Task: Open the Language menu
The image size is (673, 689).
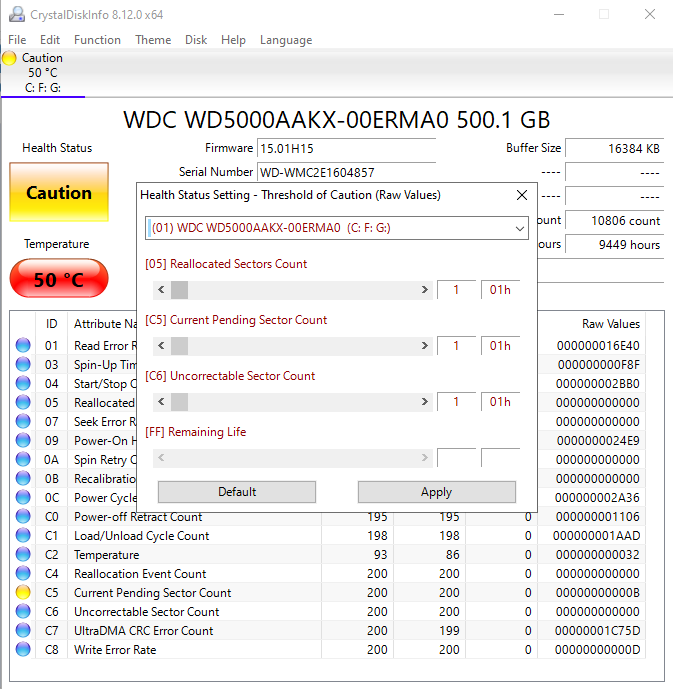Action: click(286, 40)
